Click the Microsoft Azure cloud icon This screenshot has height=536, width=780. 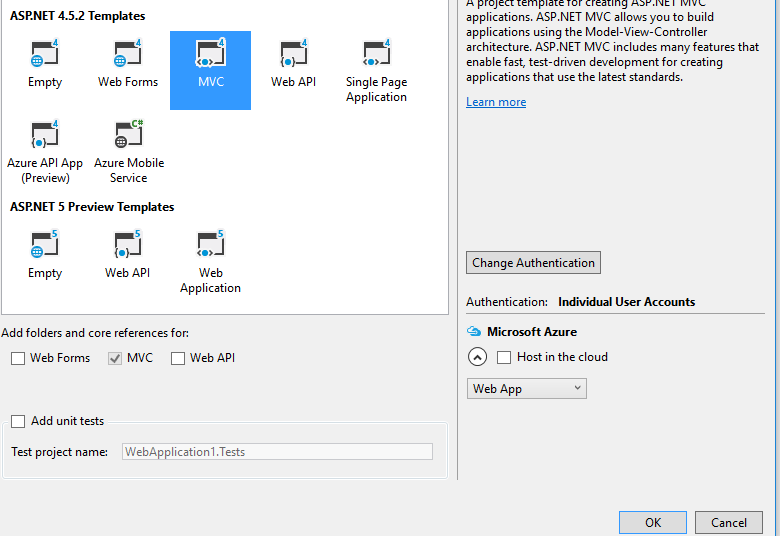474,331
